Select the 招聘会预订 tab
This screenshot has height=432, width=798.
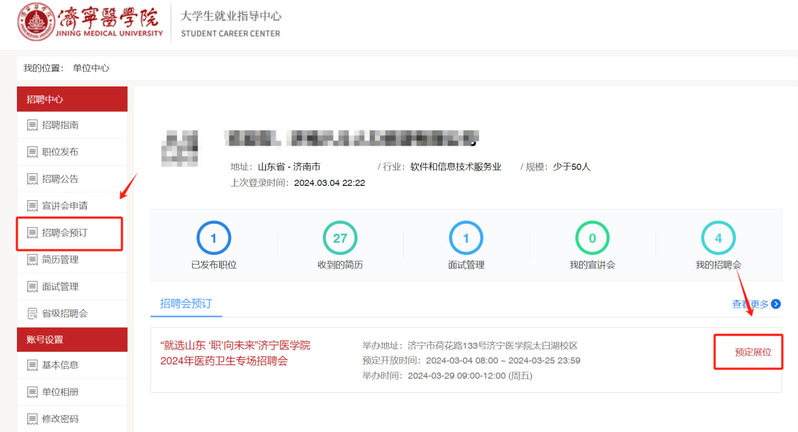coord(186,302)
